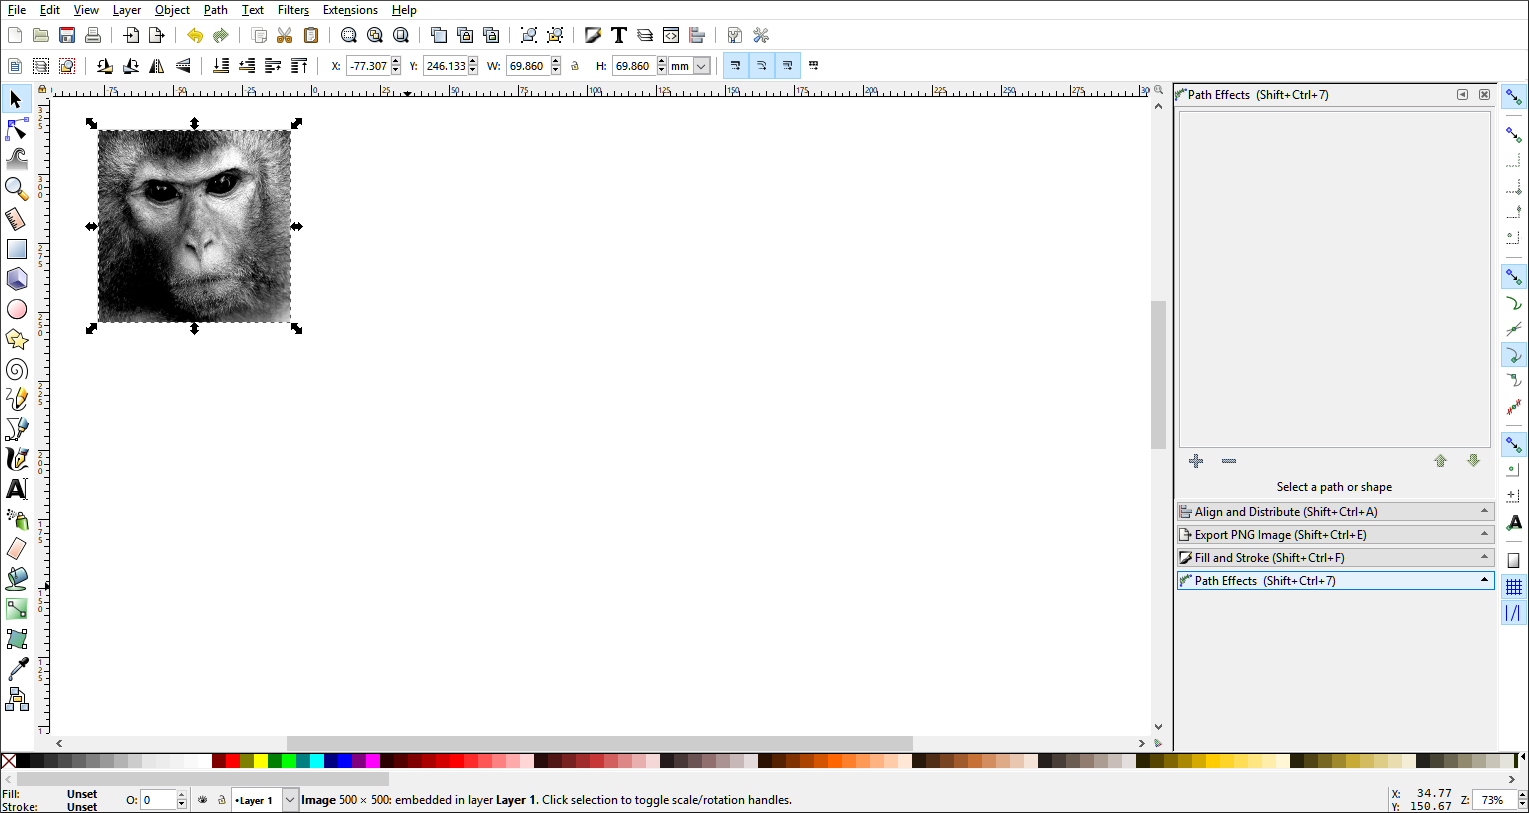The height and width of the screenshot is (813, 1529).
Task: Click the Width input field
Action: pyautogui.click(x=528, y=66)
